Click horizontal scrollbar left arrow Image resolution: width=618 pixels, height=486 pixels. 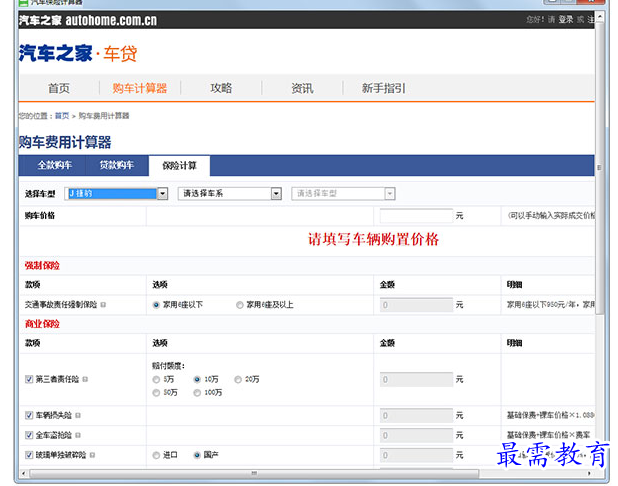24,473
